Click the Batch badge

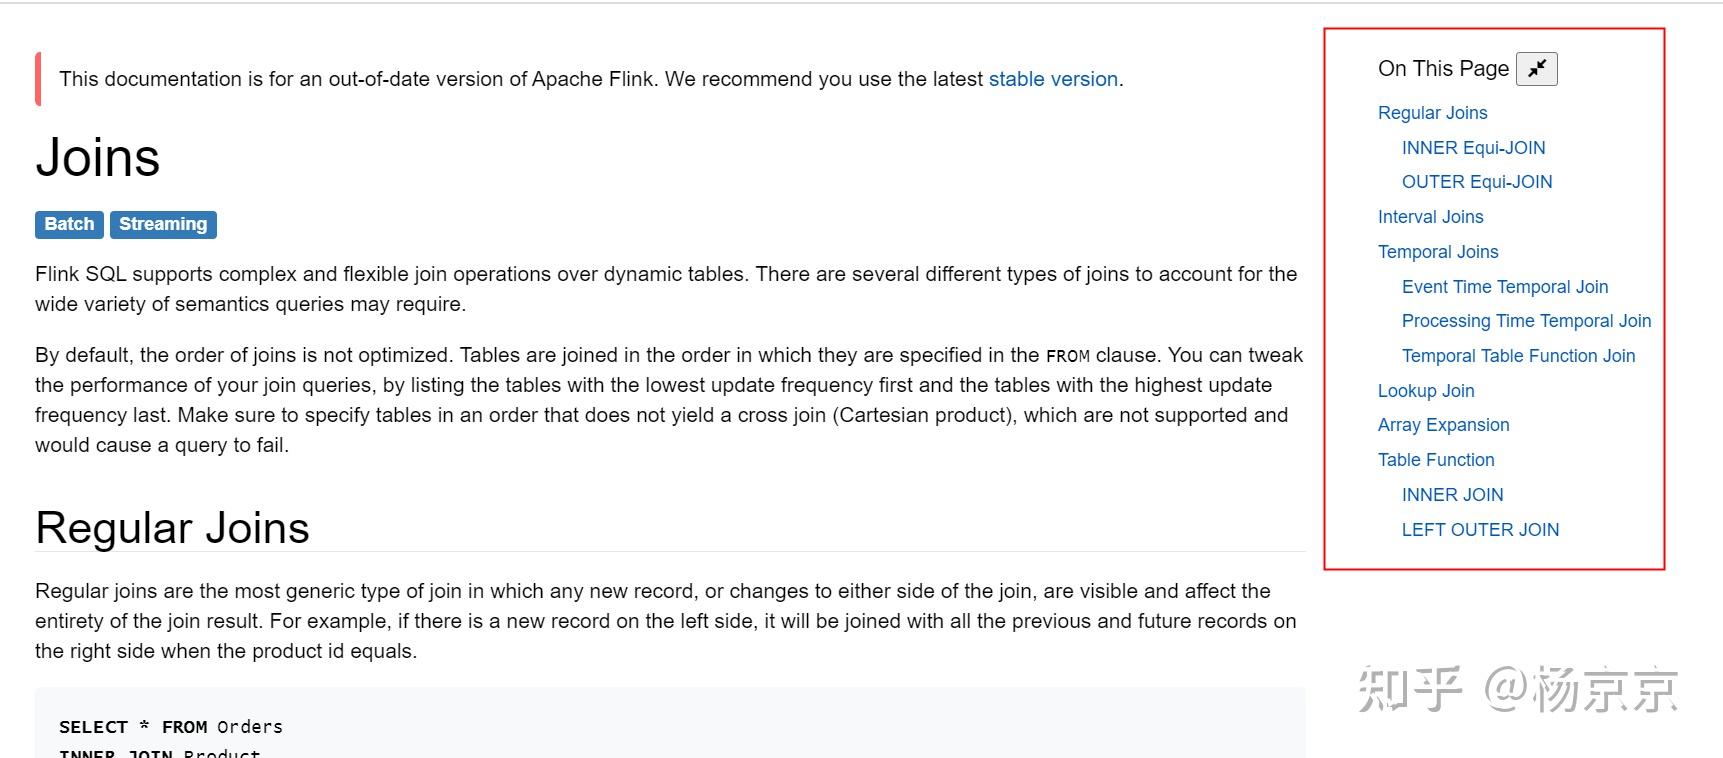(x=69, y=224)
